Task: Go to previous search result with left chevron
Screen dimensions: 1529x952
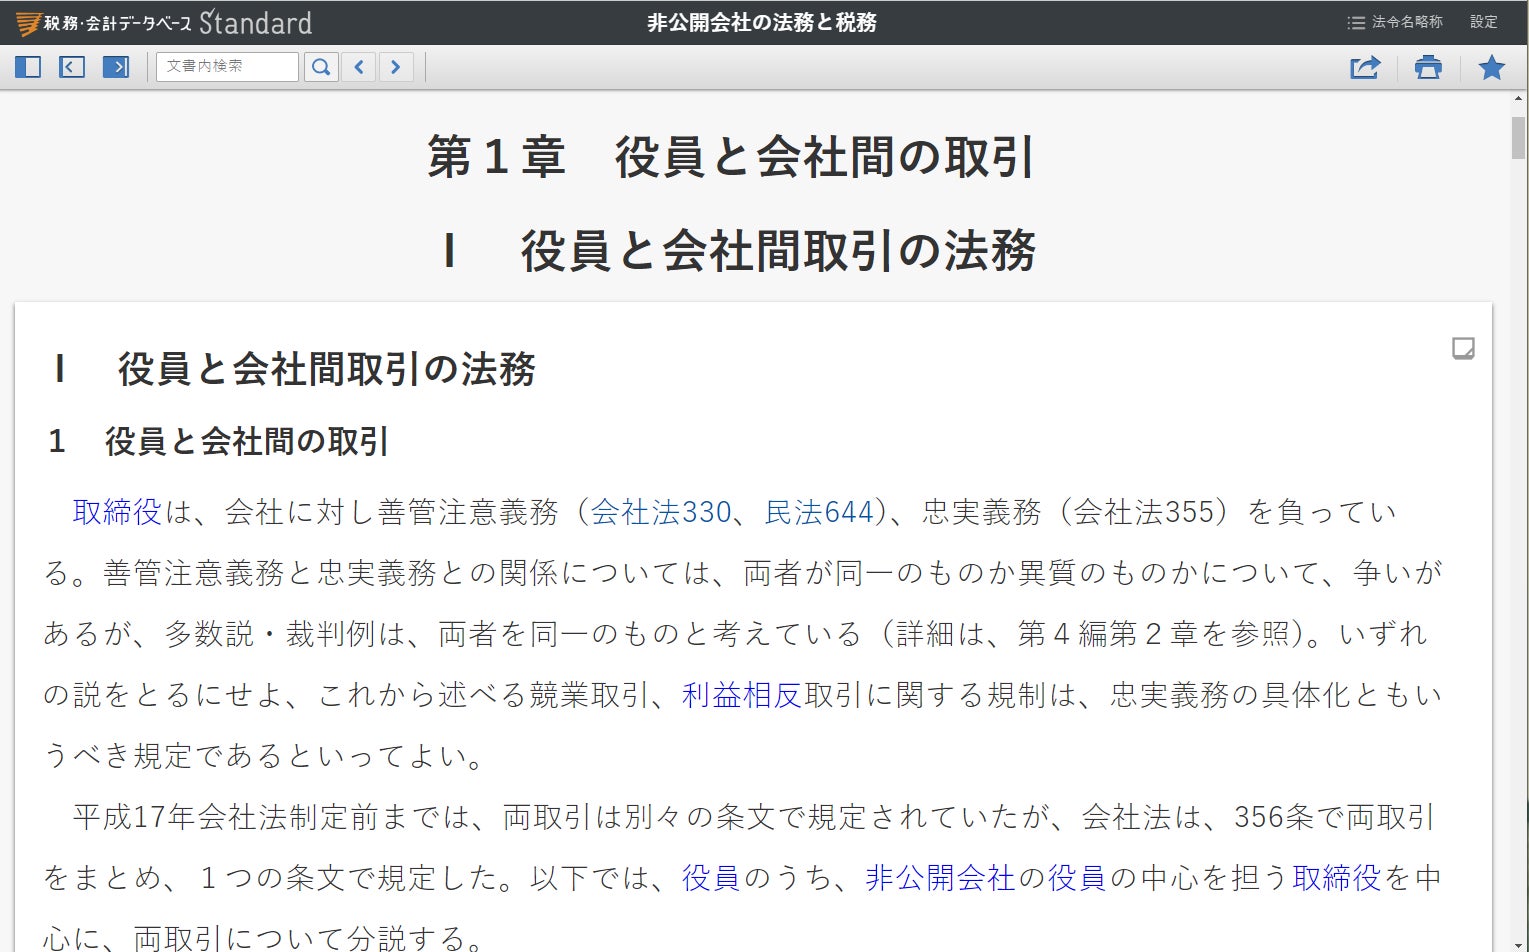Action: (358, 66)
